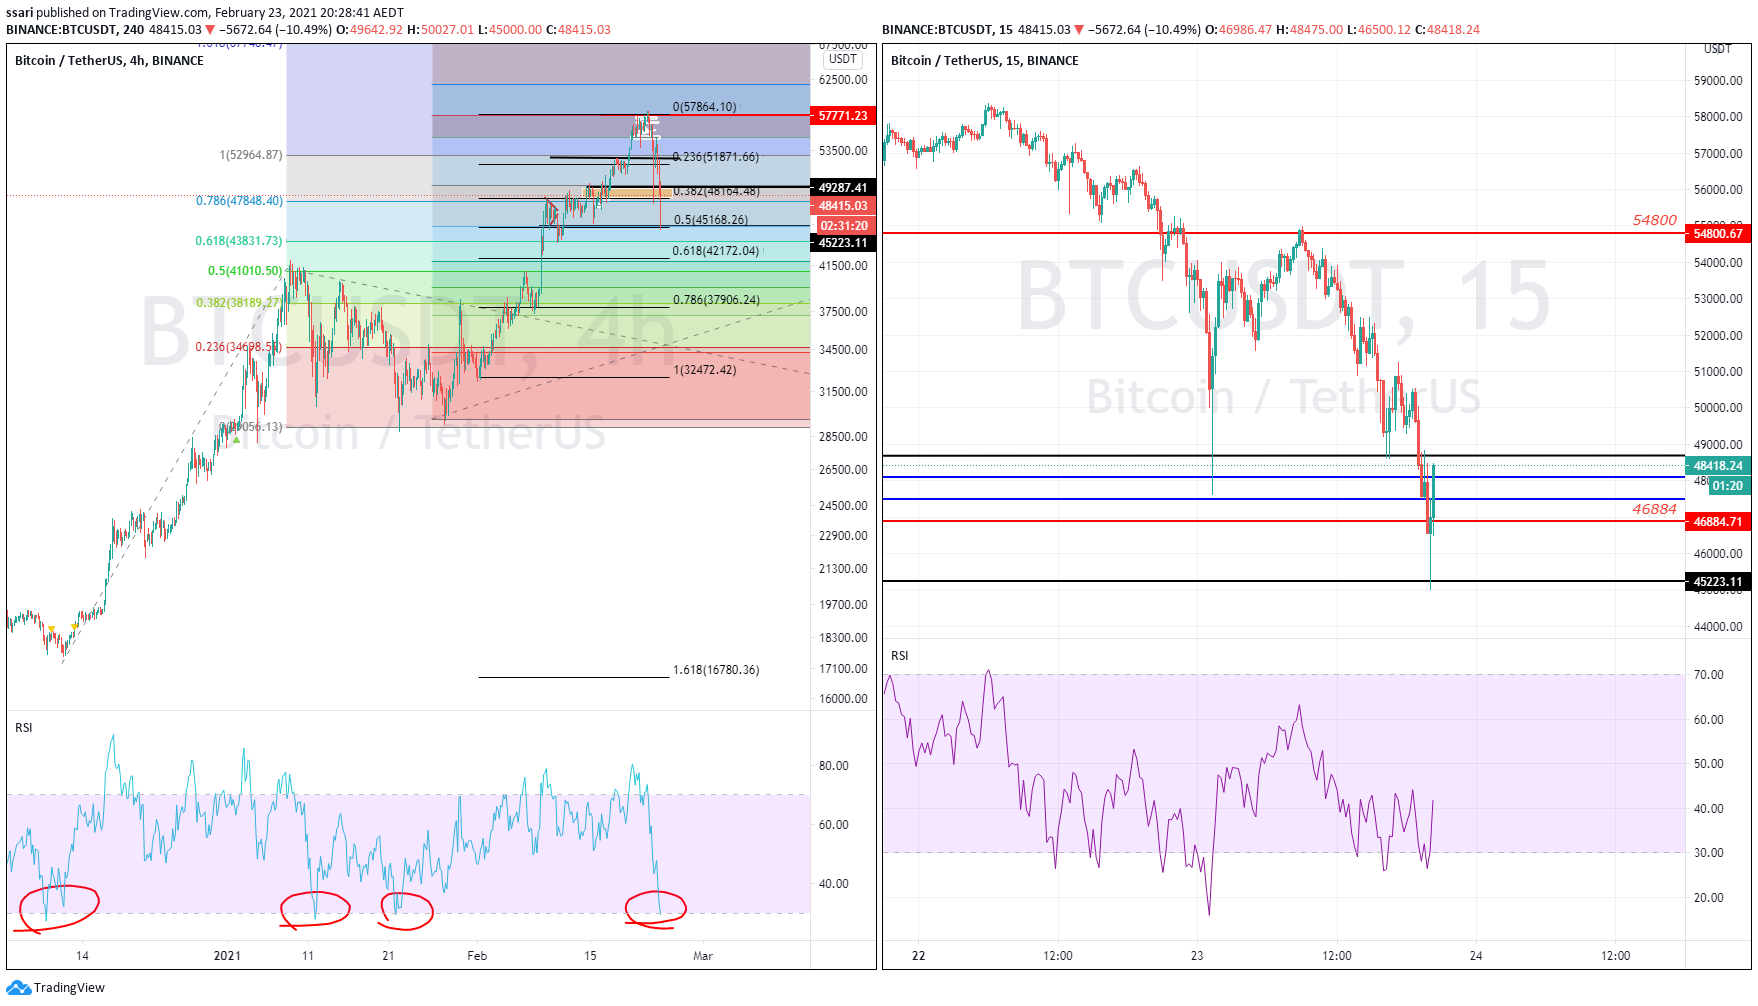Select the 0.618(42172.04) Fibonacci label

coord(716,251)
